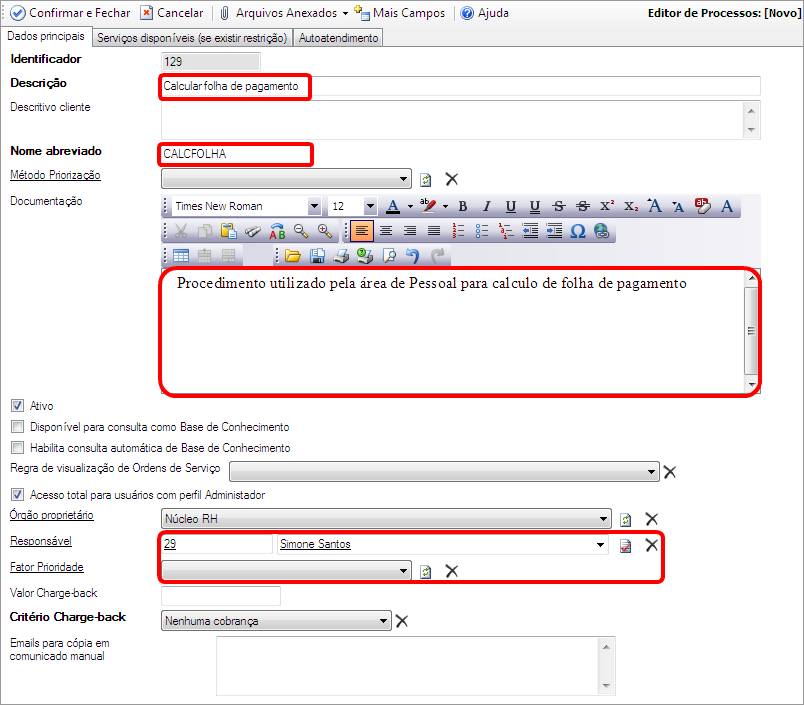Insert special symbol with Omega icon
The width and height of the screenshot is (804, 705).
pyautogui.click(x=577, y=231)
